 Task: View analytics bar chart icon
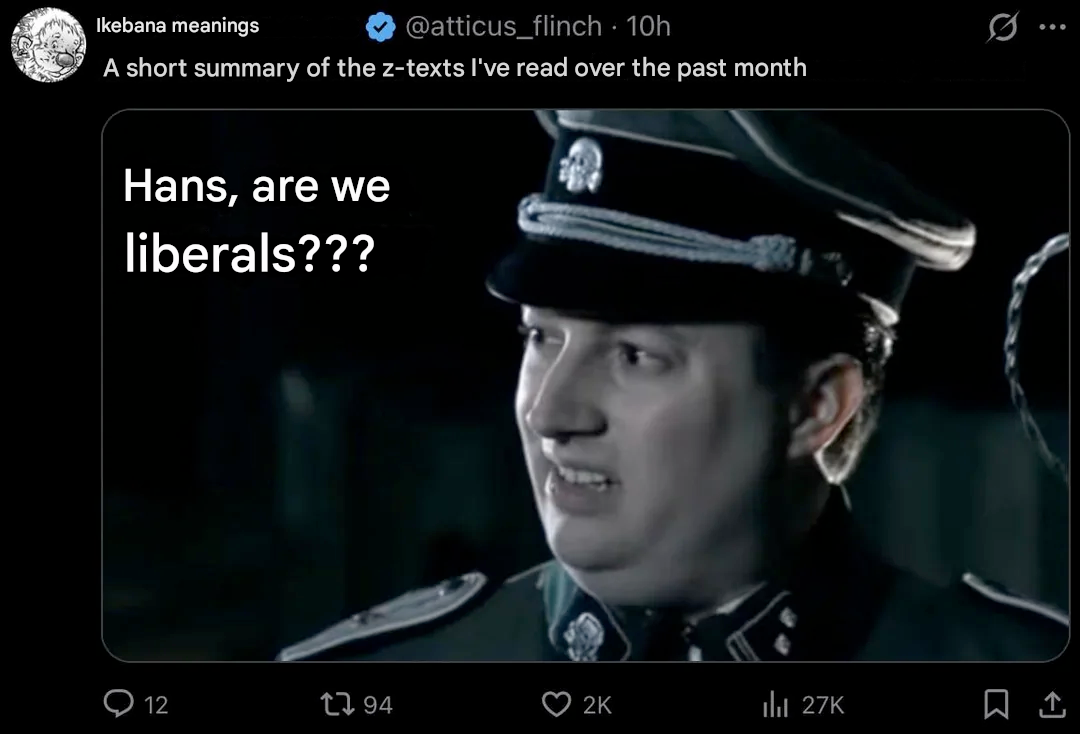tap(775, 704)
